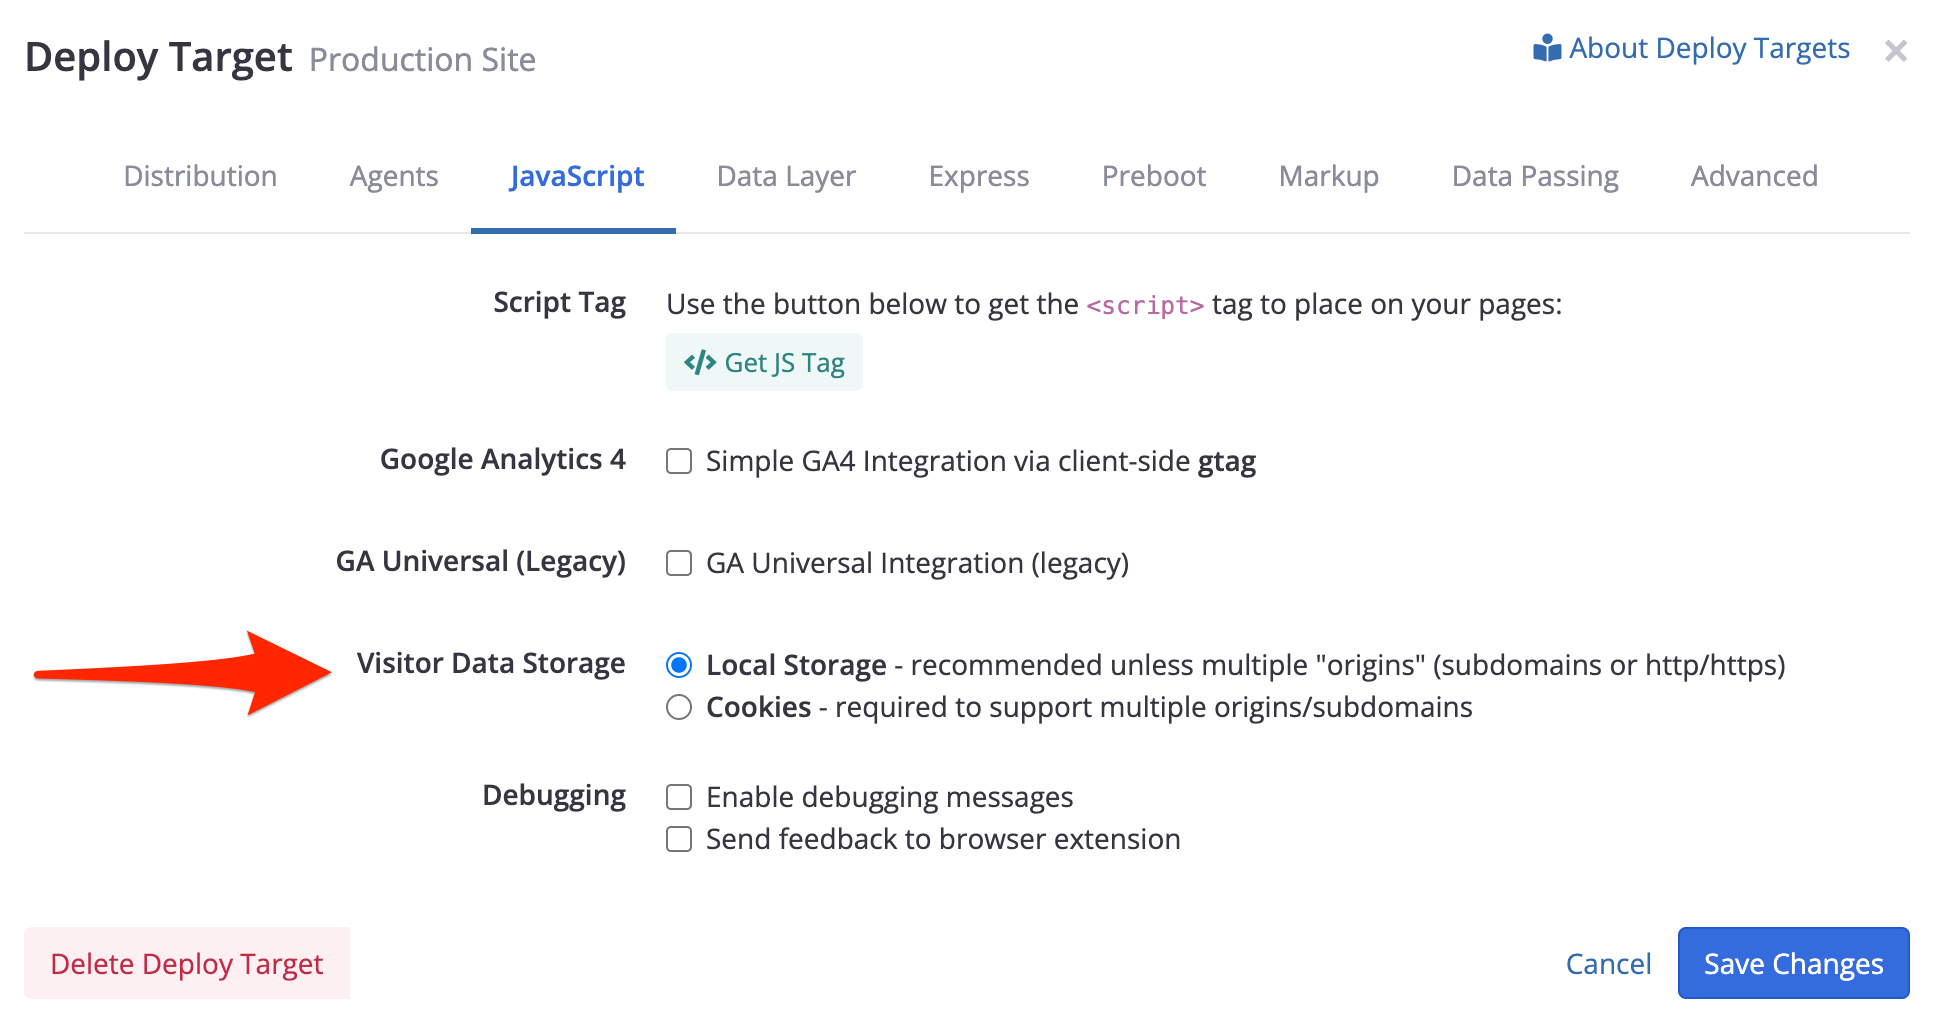Enable Simple GA4 Integration checkbox

[680, 461]
